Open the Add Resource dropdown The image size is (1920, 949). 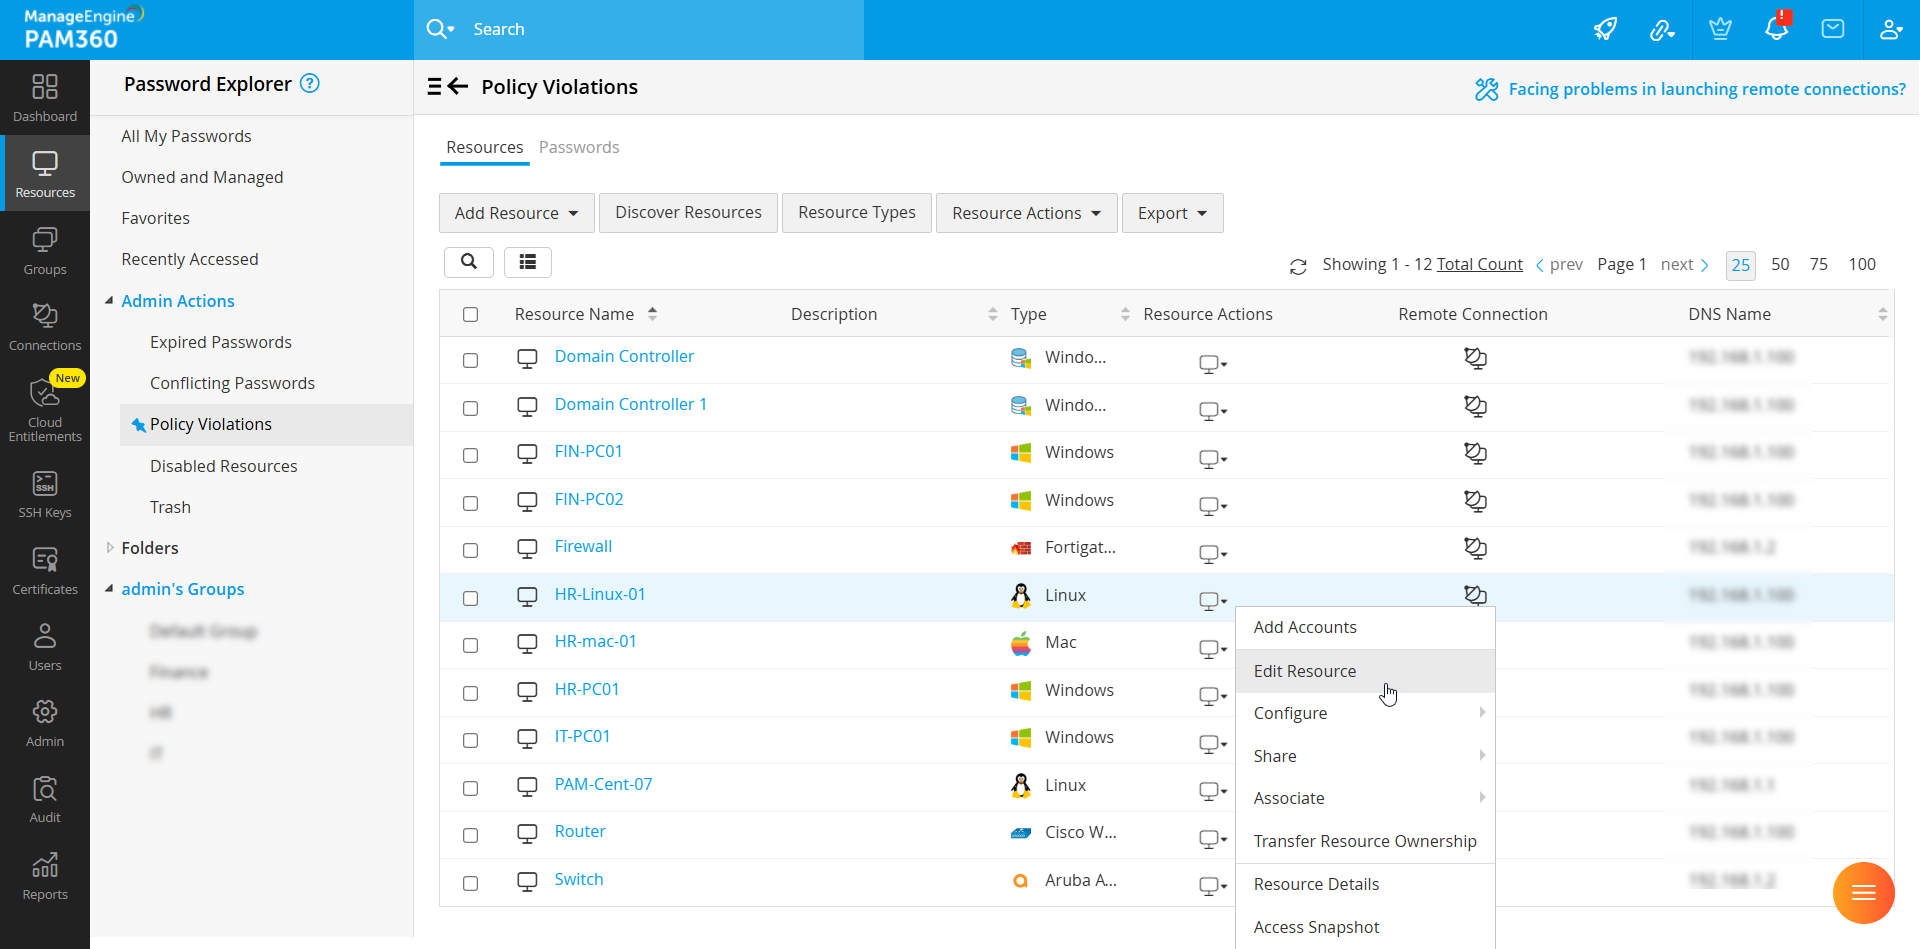[x=516, y=213]
